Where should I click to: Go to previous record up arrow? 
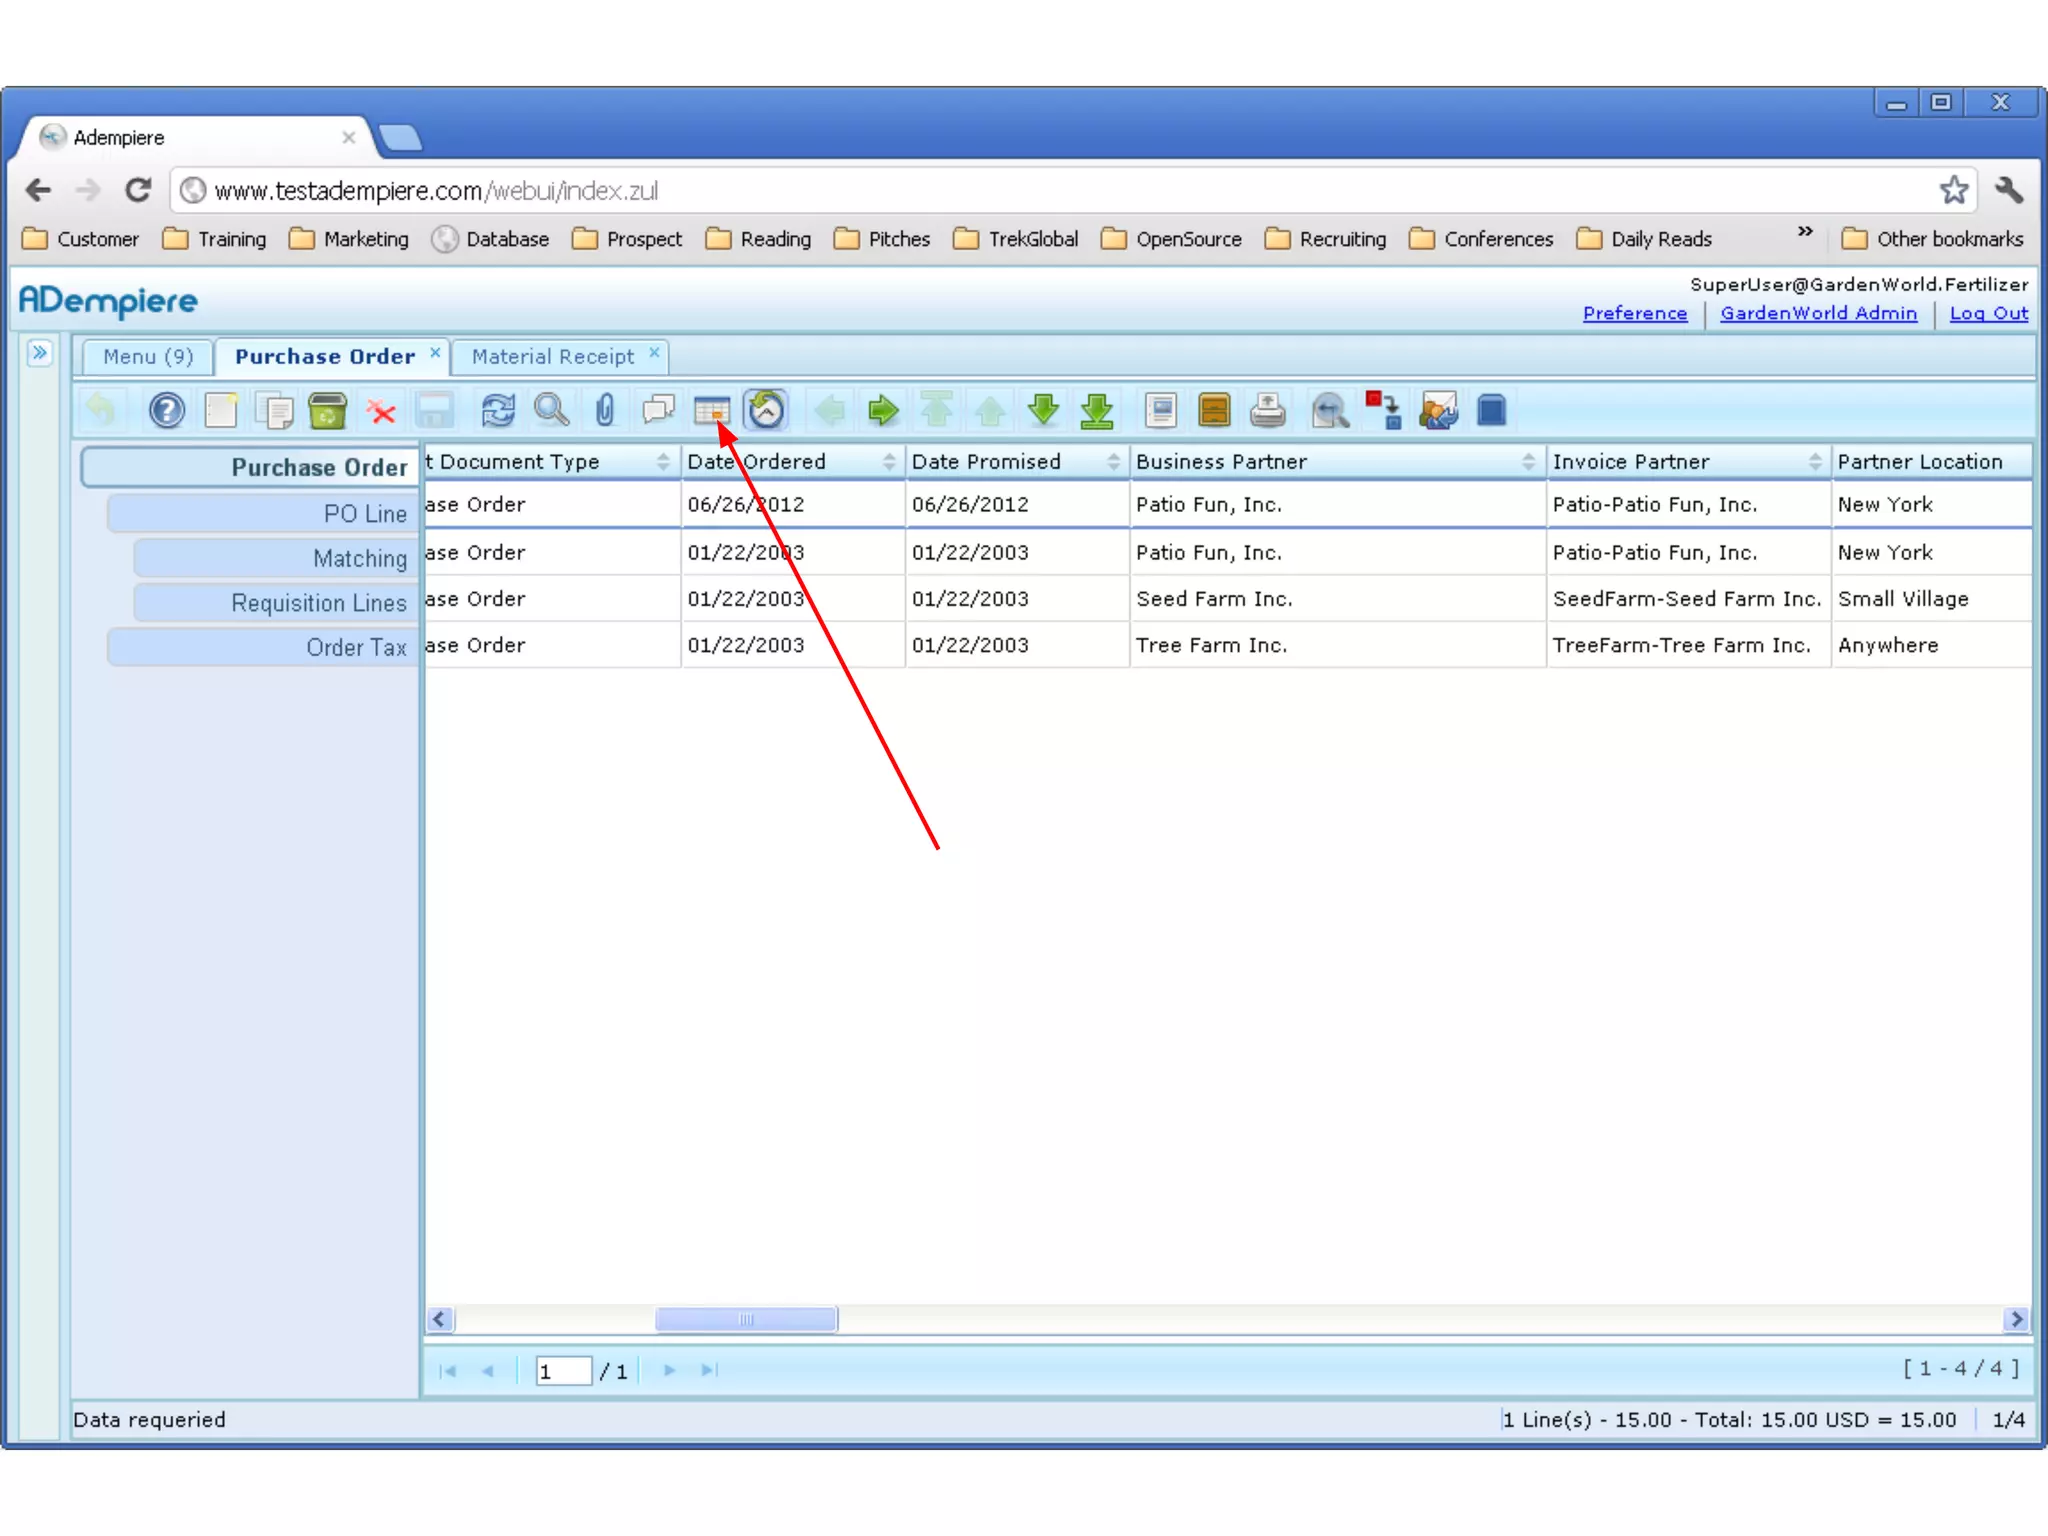pyautogui.click(x=990, y=411)
